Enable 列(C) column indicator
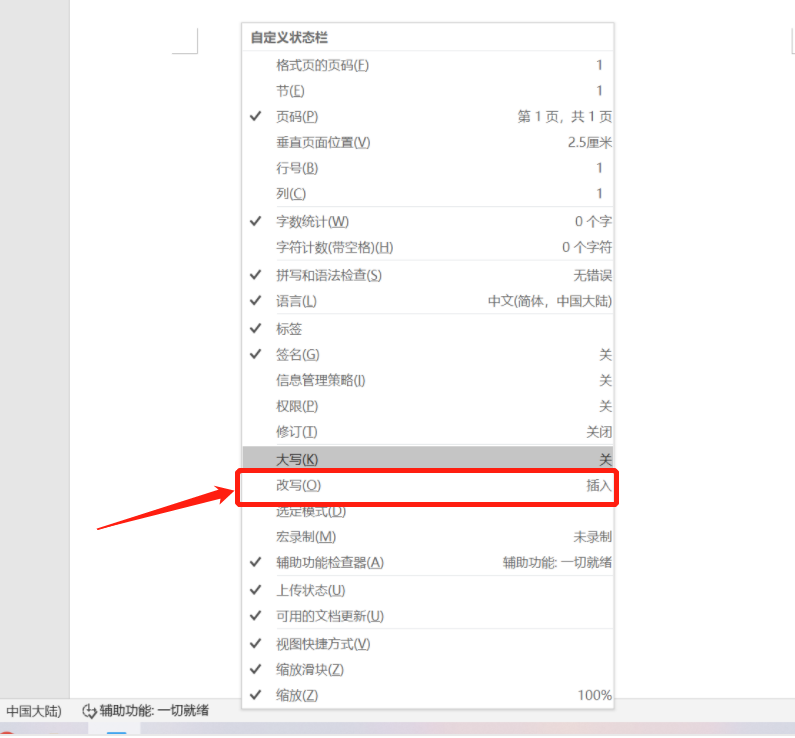This screenshot has height=738, width=795. 427,194
